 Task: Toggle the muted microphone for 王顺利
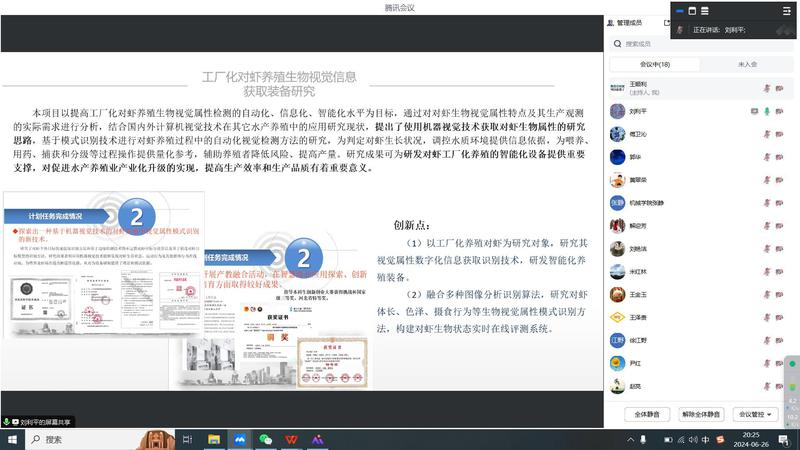pyautogui.click(x=767, y=88)
